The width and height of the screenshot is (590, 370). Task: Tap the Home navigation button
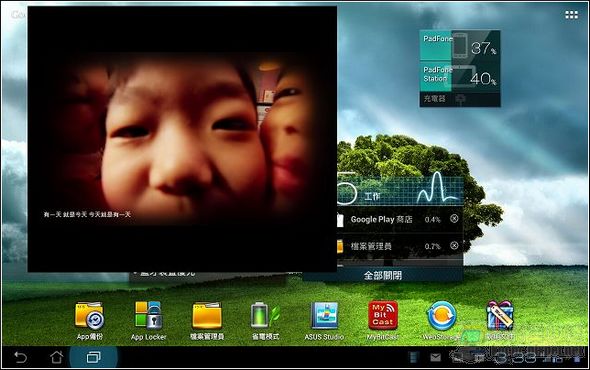pyautogui.click(x=56, y=357)
